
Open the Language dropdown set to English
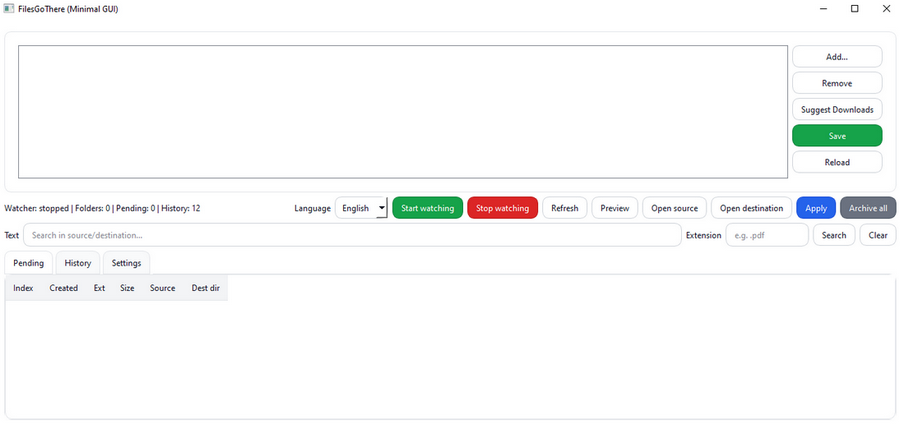(x=361, y=208)
